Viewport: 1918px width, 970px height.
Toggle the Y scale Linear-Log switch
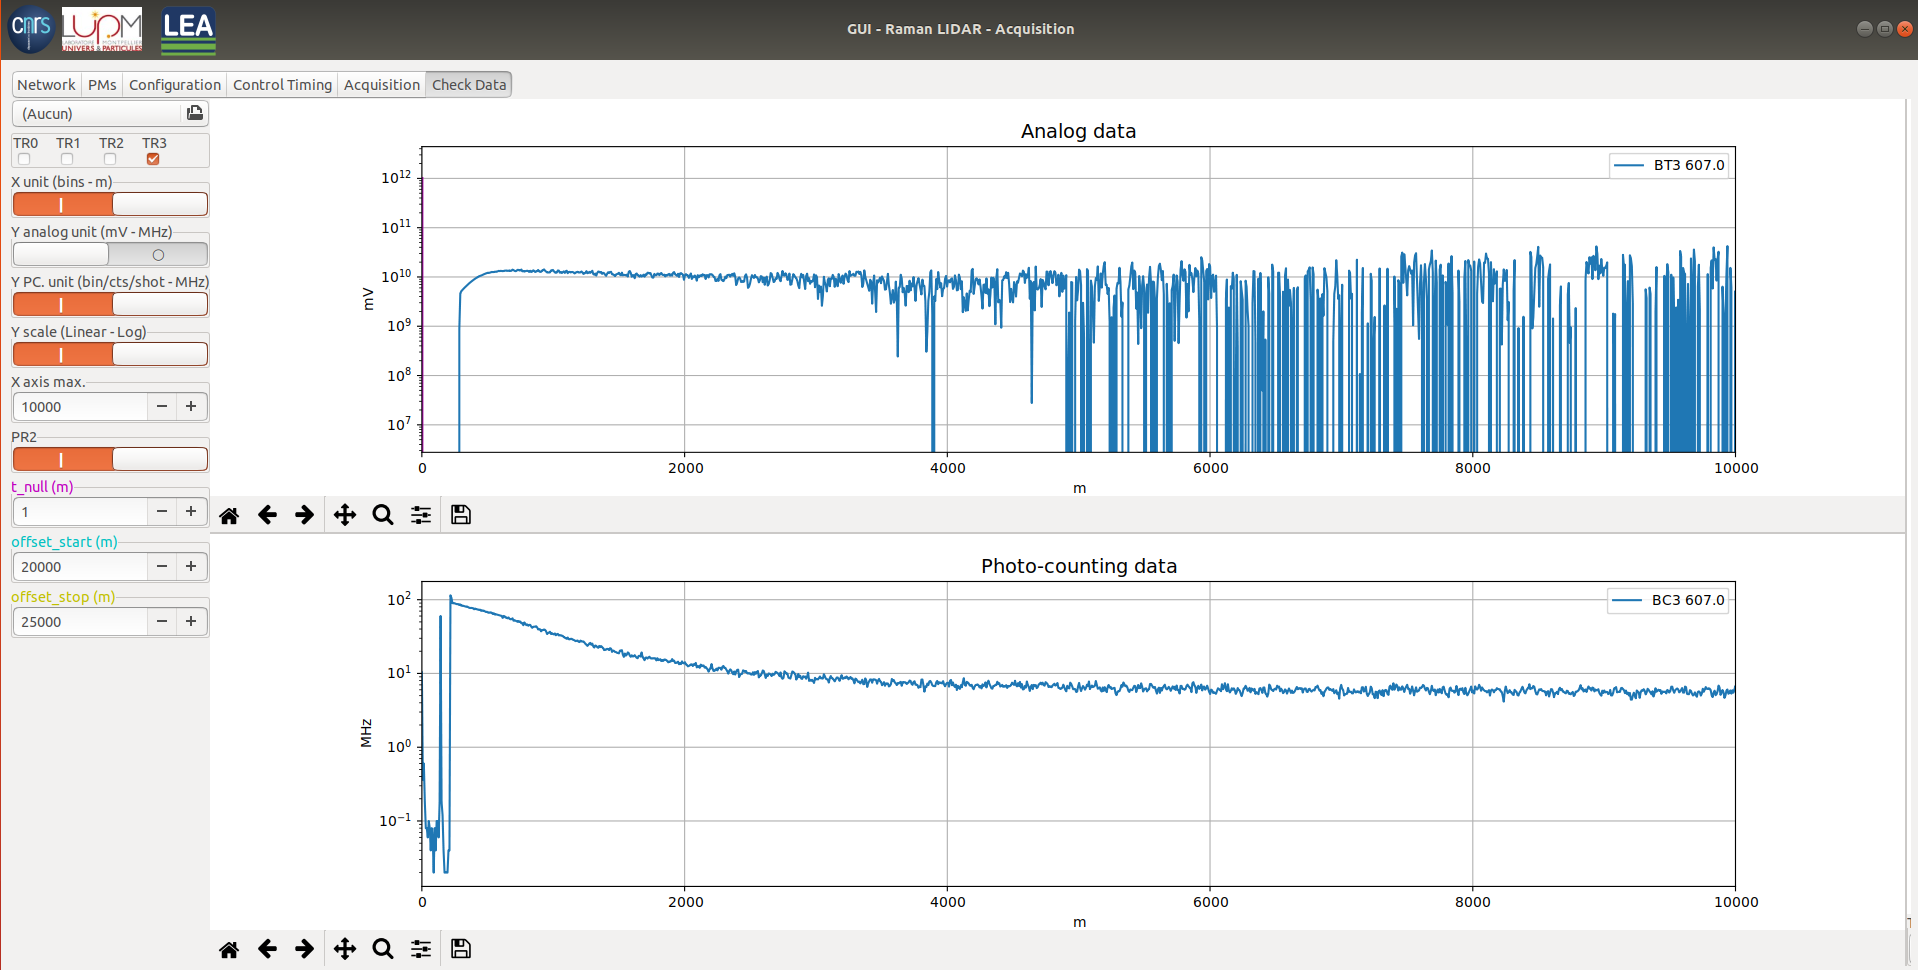(110, 354)
